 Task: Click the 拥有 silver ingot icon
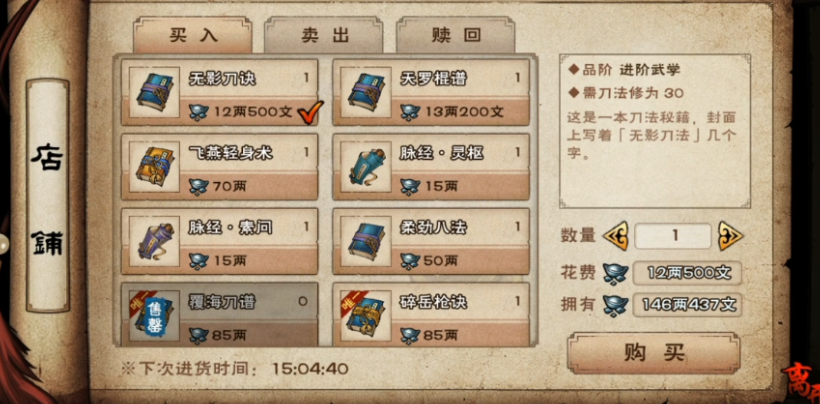(616, 305)
